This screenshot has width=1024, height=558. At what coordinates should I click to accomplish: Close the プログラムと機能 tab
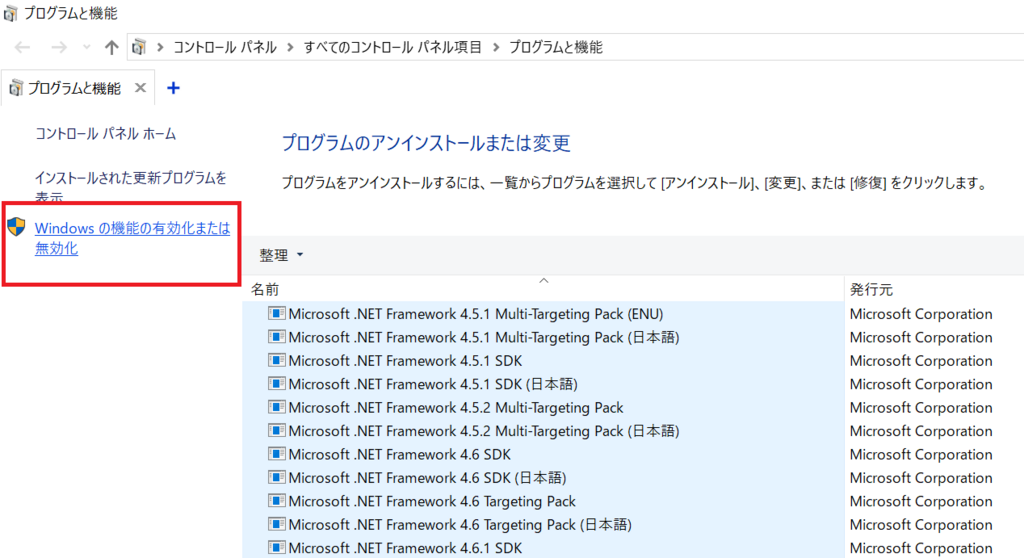(x=140, y=88)
